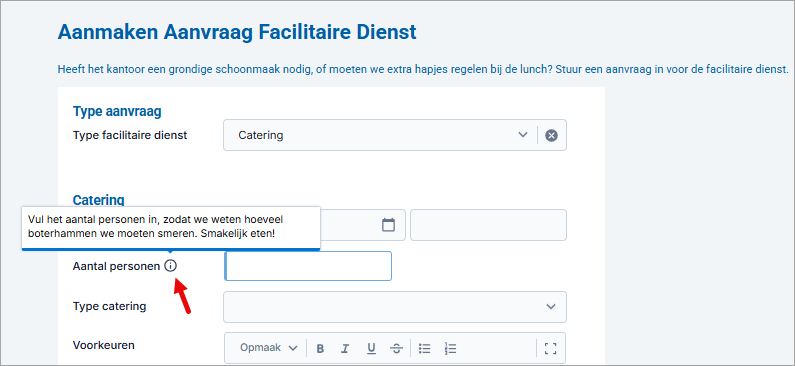Insert a numbered list
Viewport: 795px width, 366px height.
(x=450, y=348)
